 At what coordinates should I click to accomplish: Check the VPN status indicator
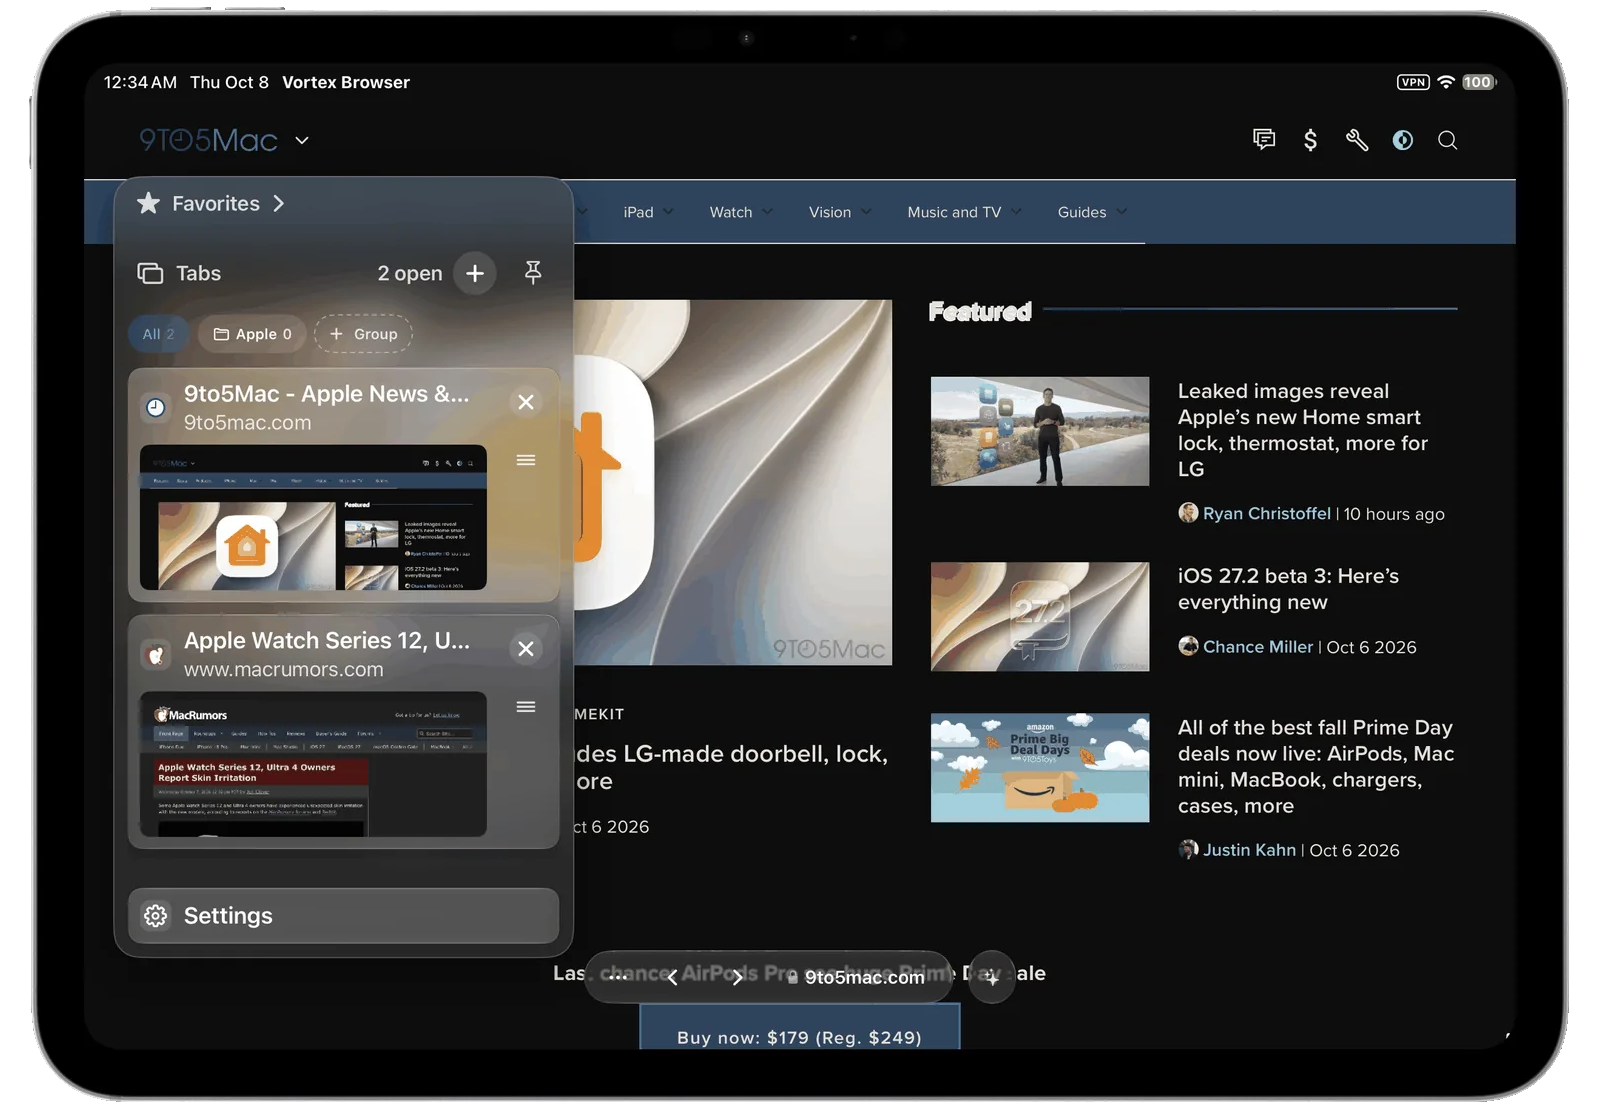click(1413, 82)
